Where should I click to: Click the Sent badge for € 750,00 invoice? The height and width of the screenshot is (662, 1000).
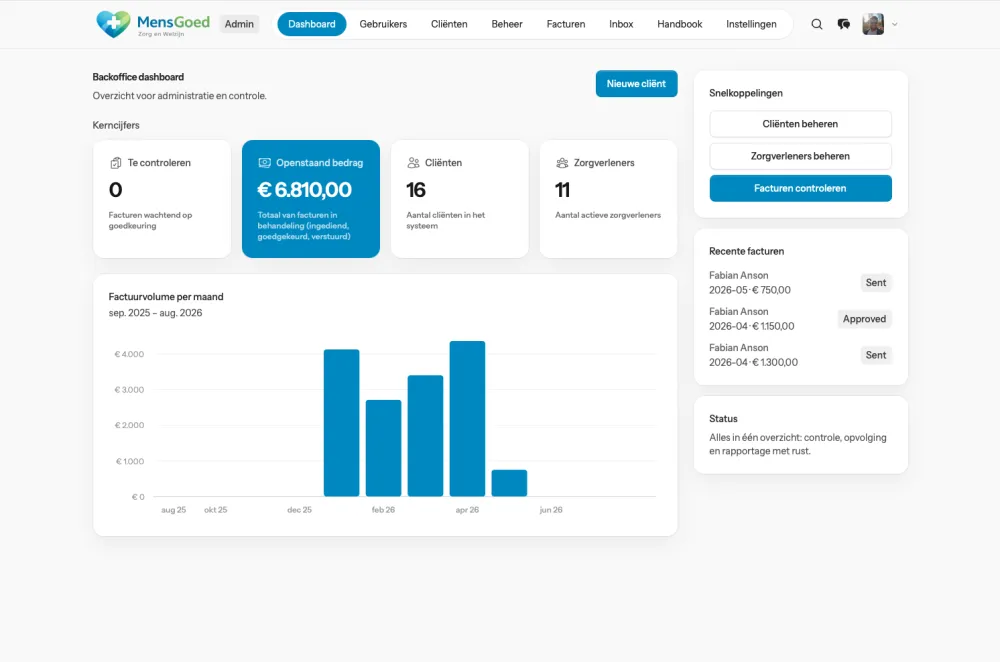pyautogui.click(x=876, y=283)
